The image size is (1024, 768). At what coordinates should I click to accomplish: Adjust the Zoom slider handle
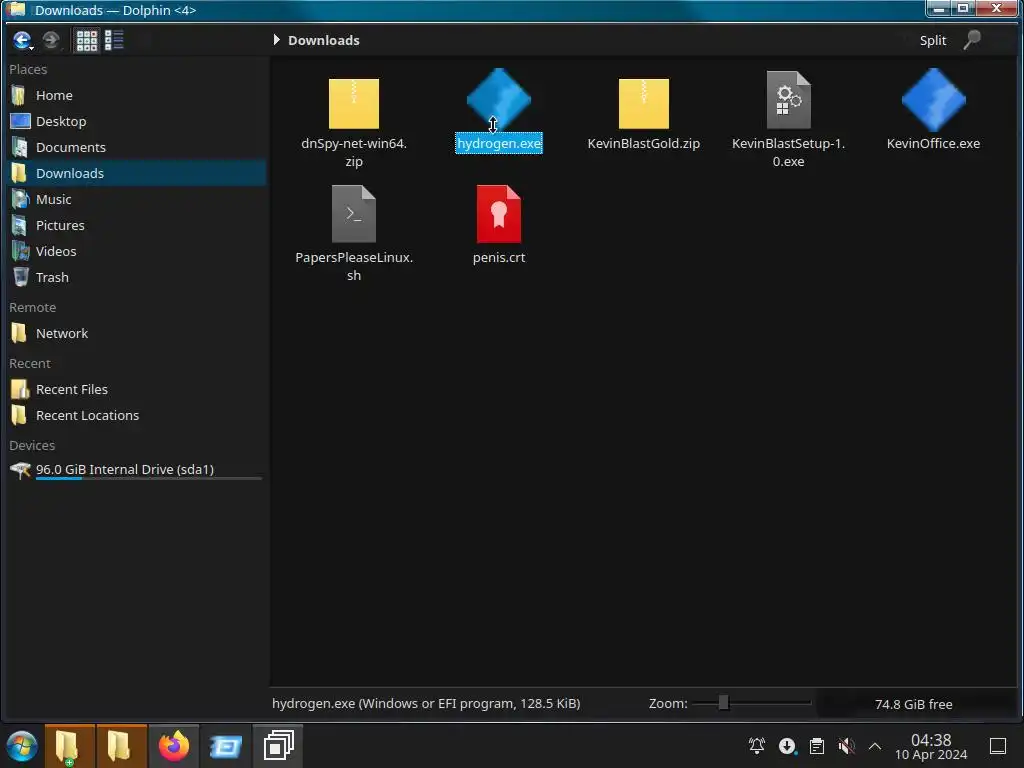(x=724, y=703)
